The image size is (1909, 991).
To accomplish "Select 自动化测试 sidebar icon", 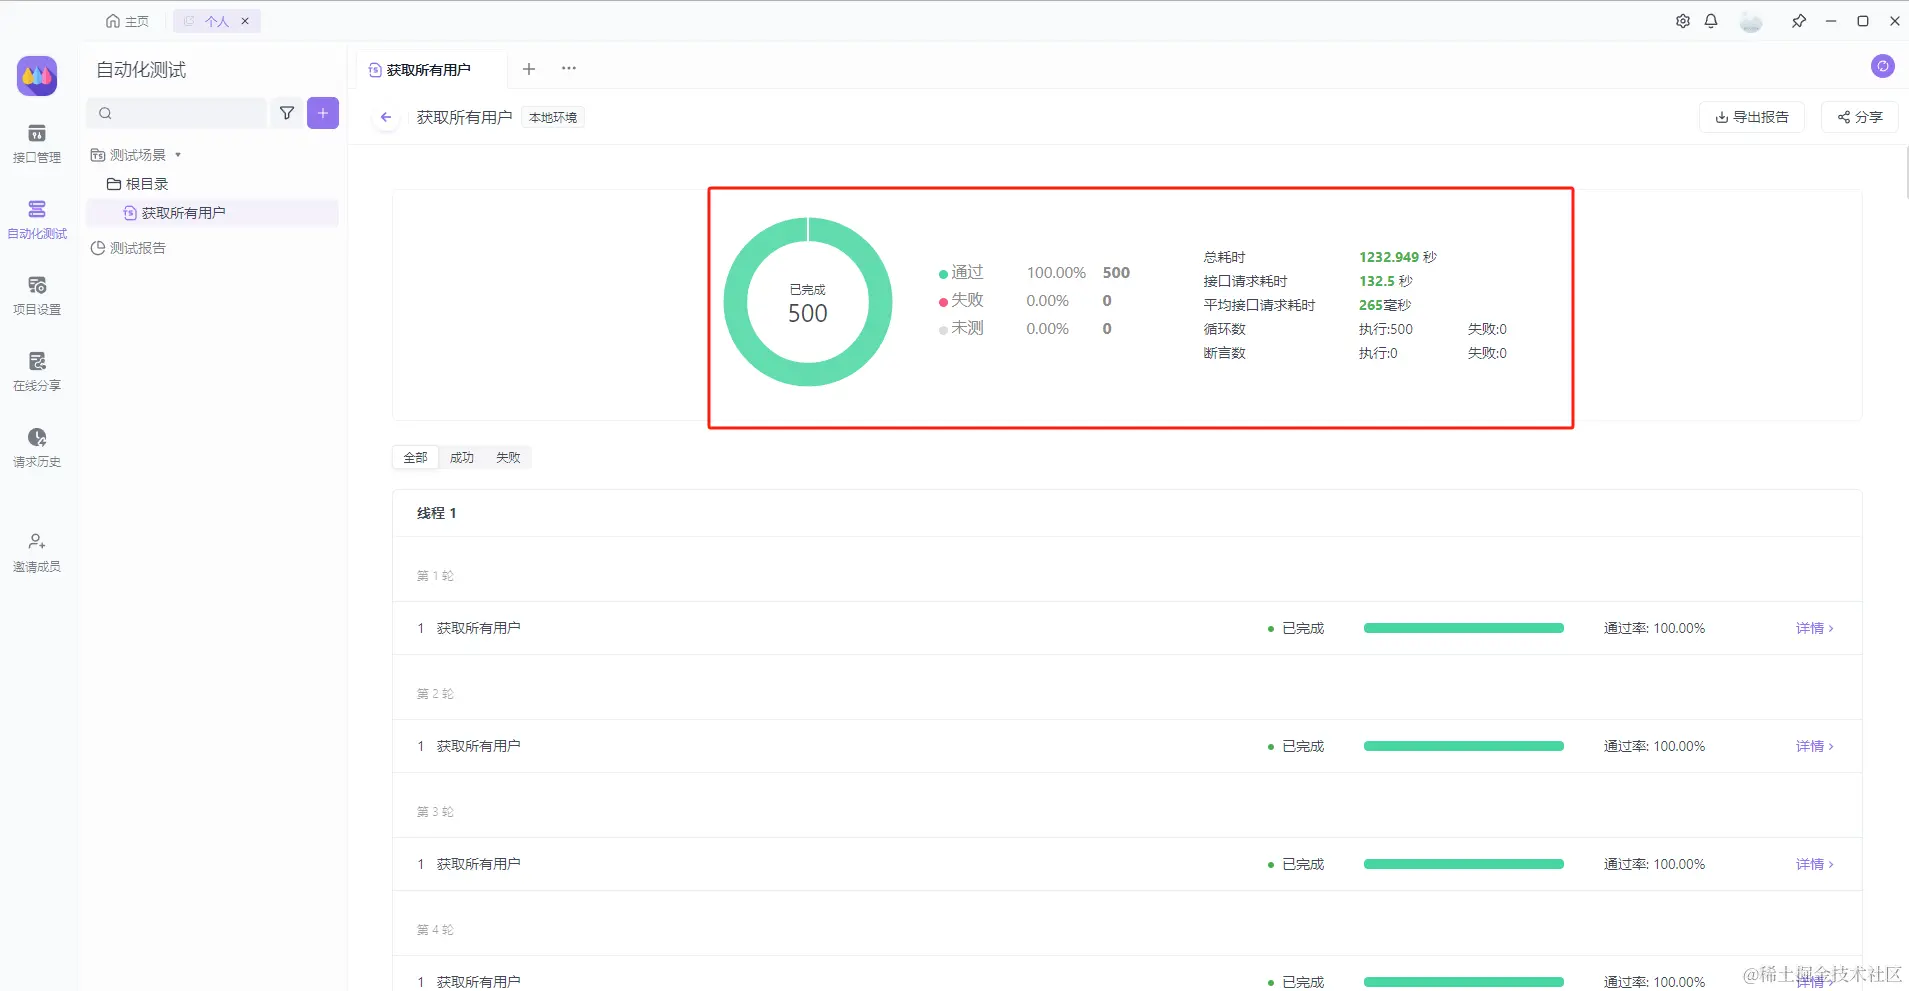I will click(37, 220).
